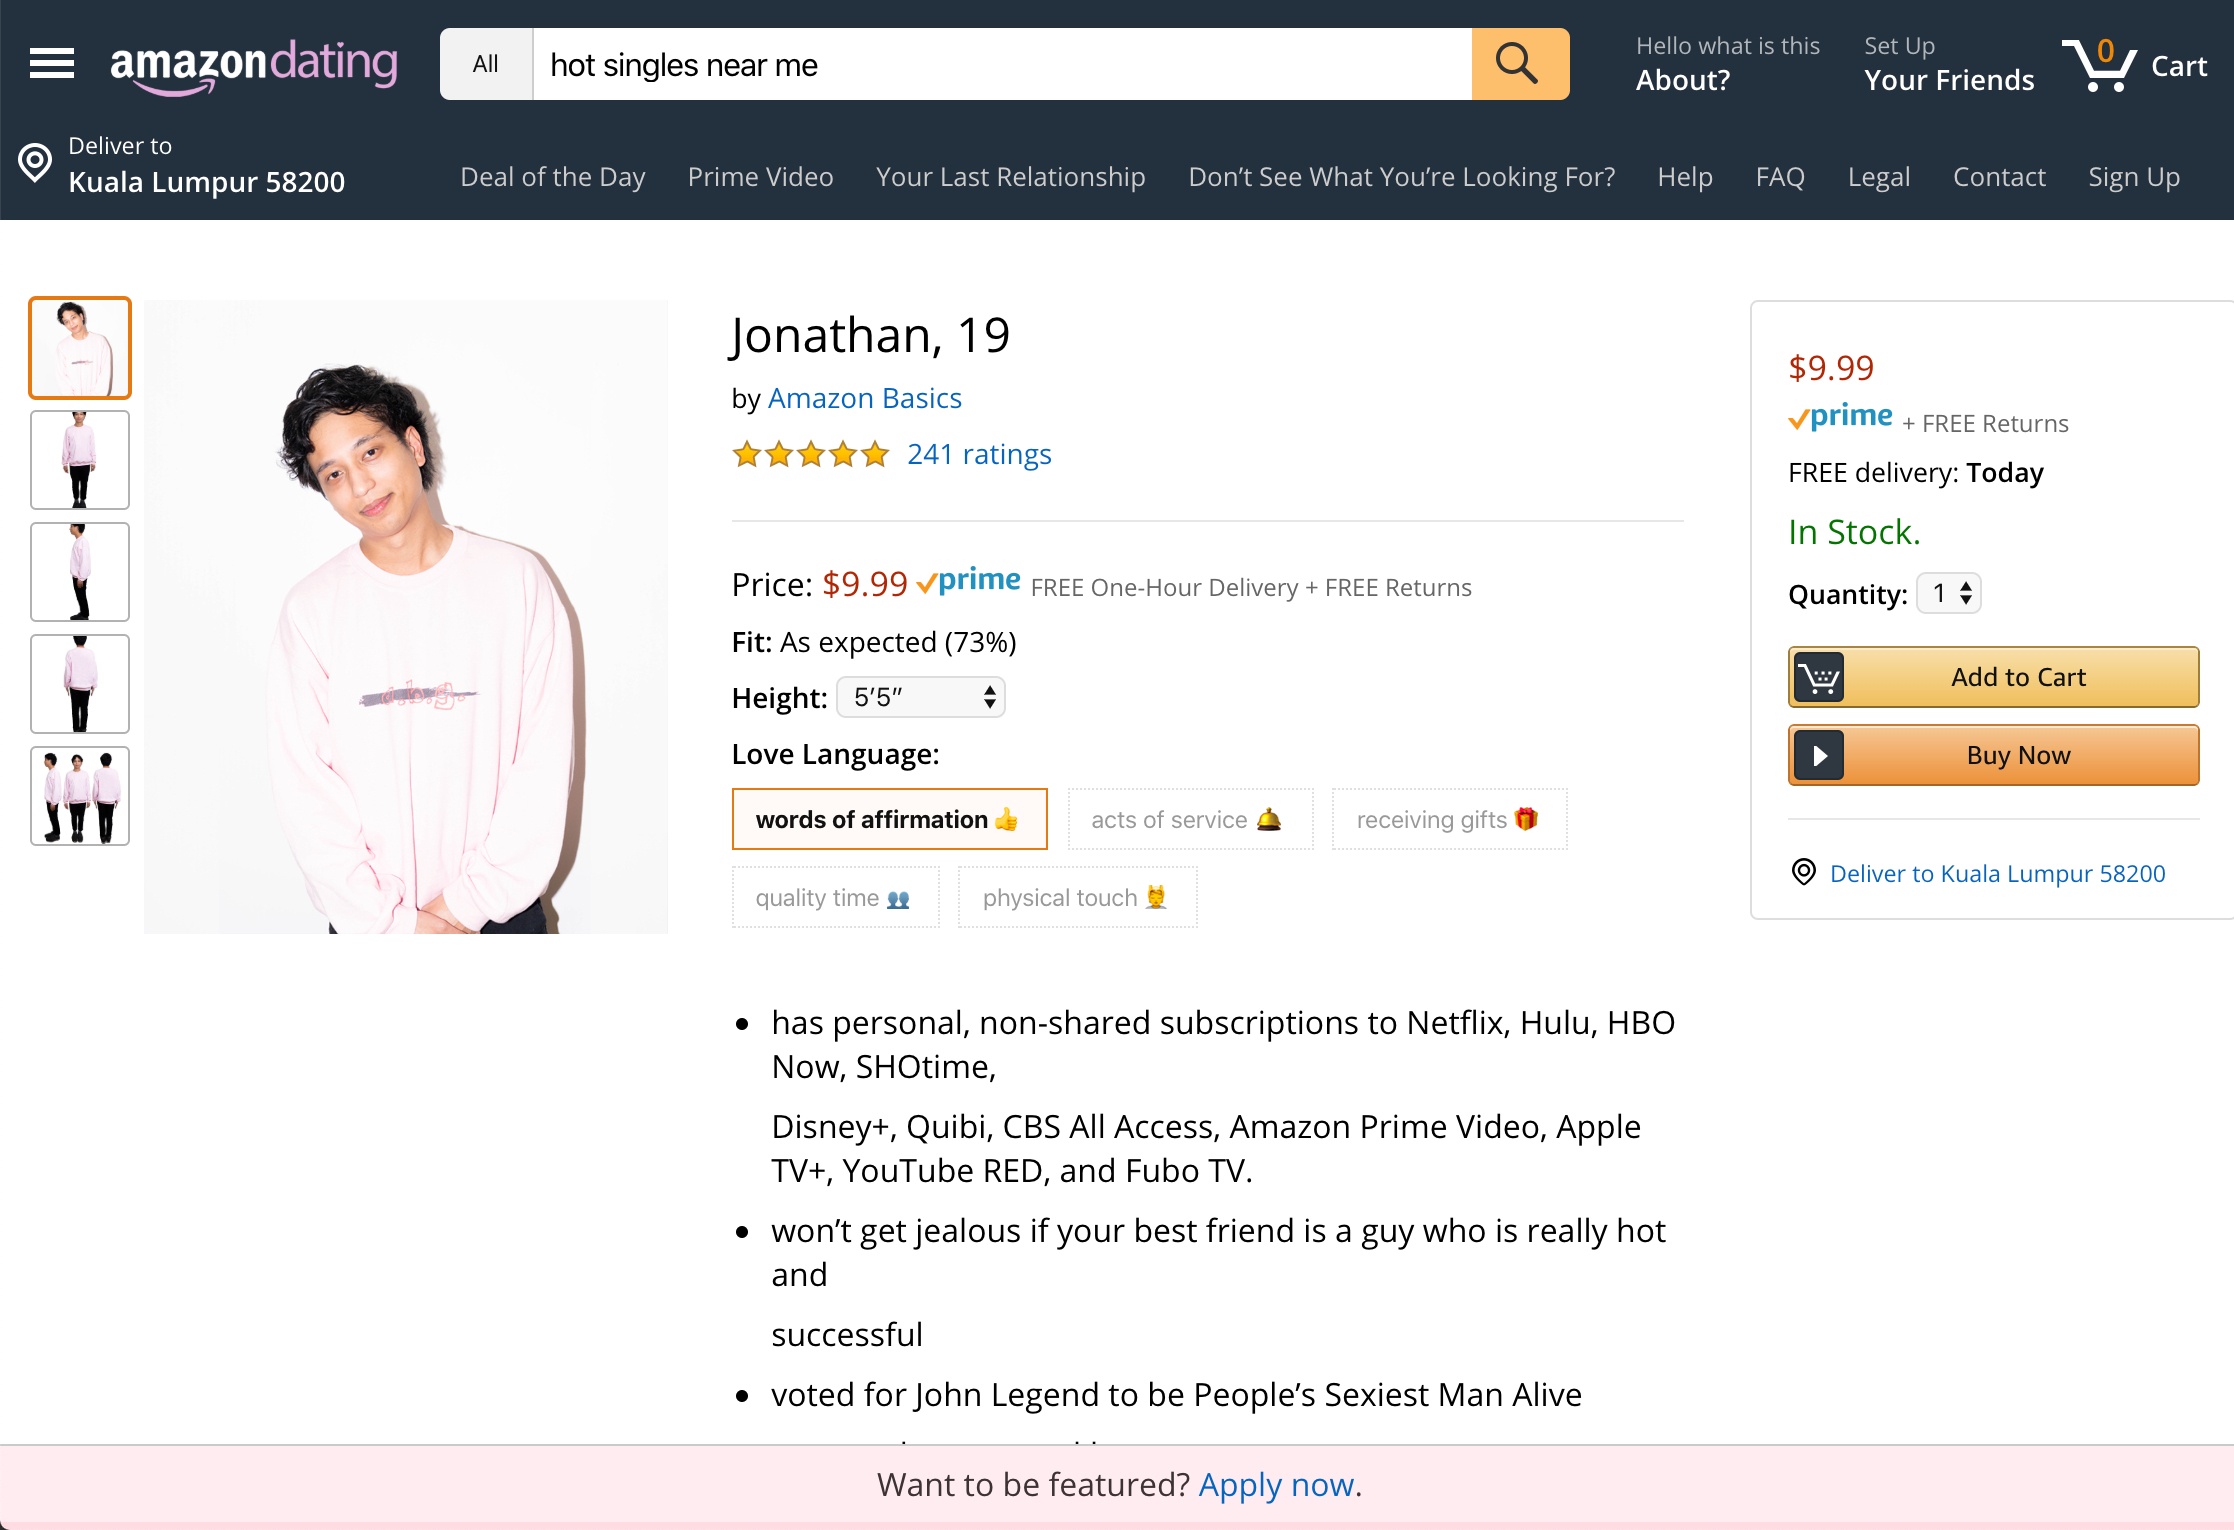Click the cart icon on Add to Cart

1818,678
